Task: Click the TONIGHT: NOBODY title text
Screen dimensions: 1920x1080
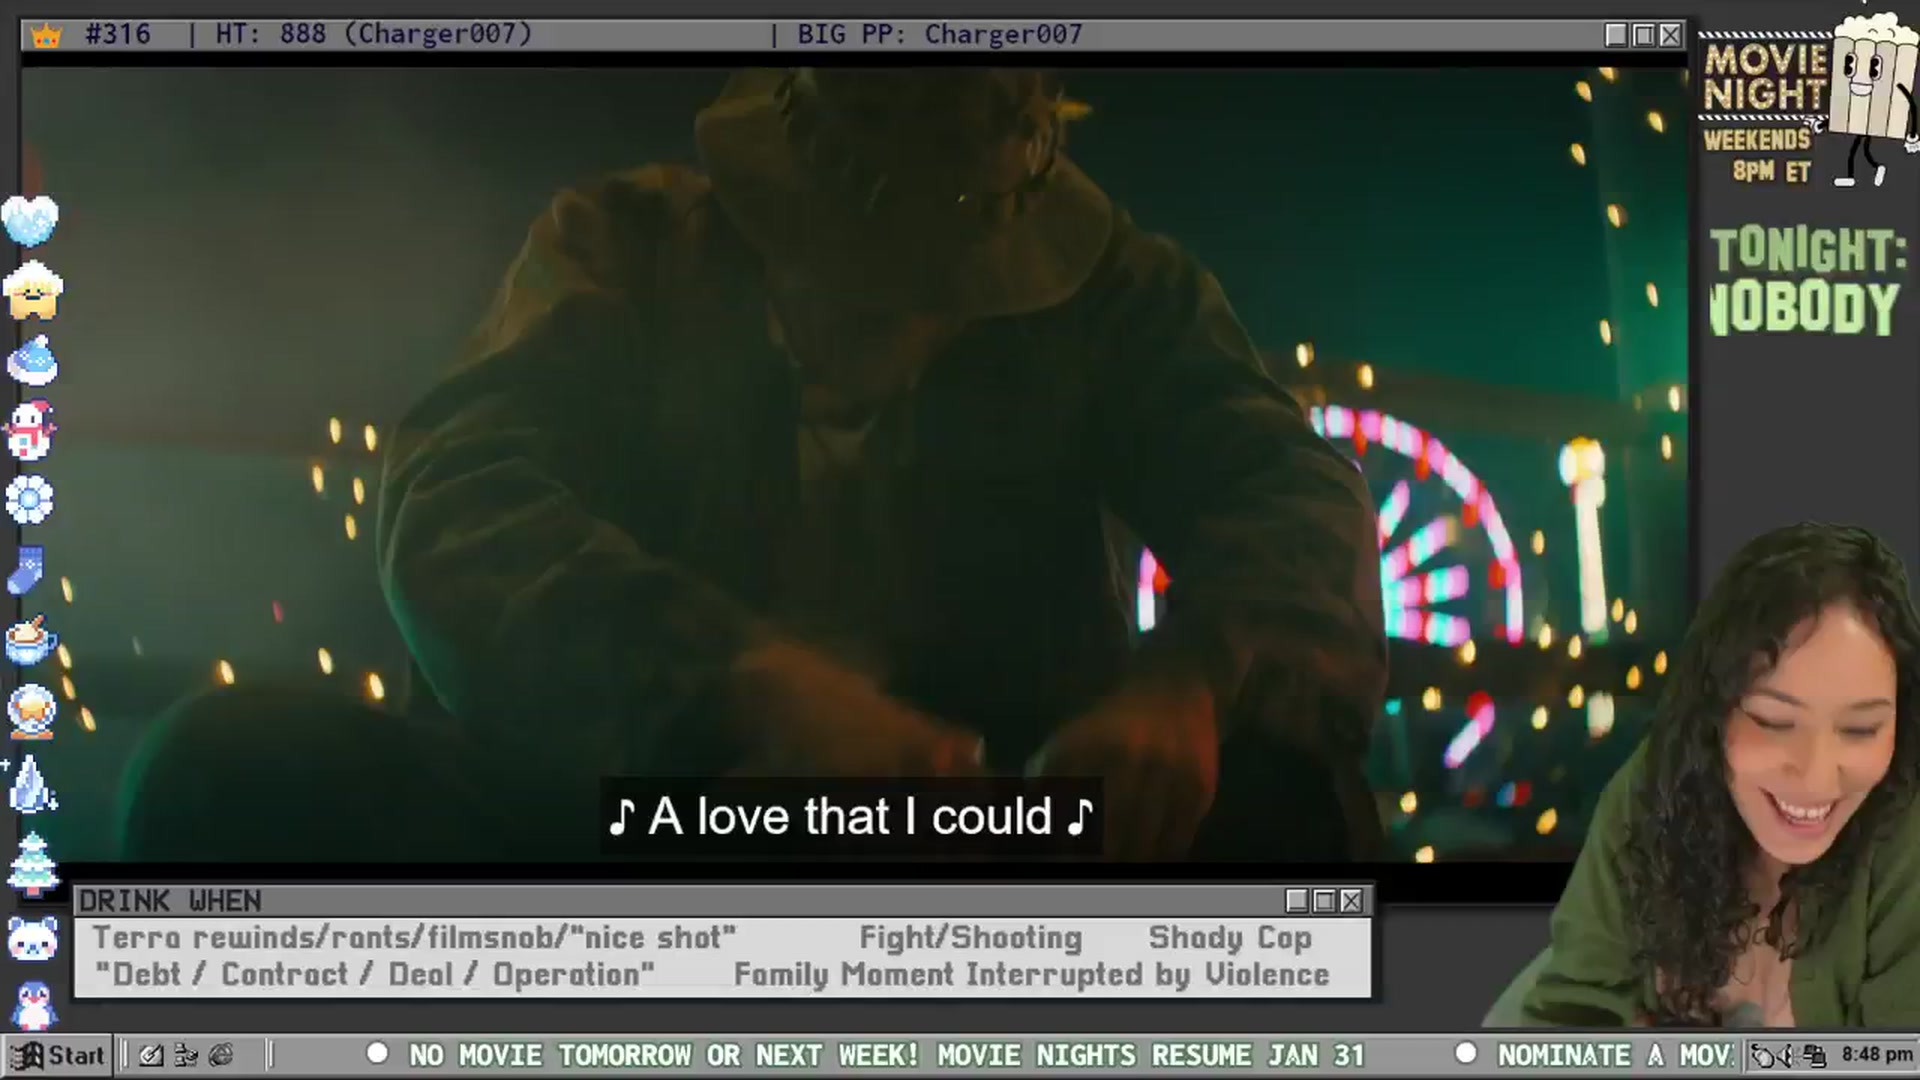Action: [x=1806, y=281]
